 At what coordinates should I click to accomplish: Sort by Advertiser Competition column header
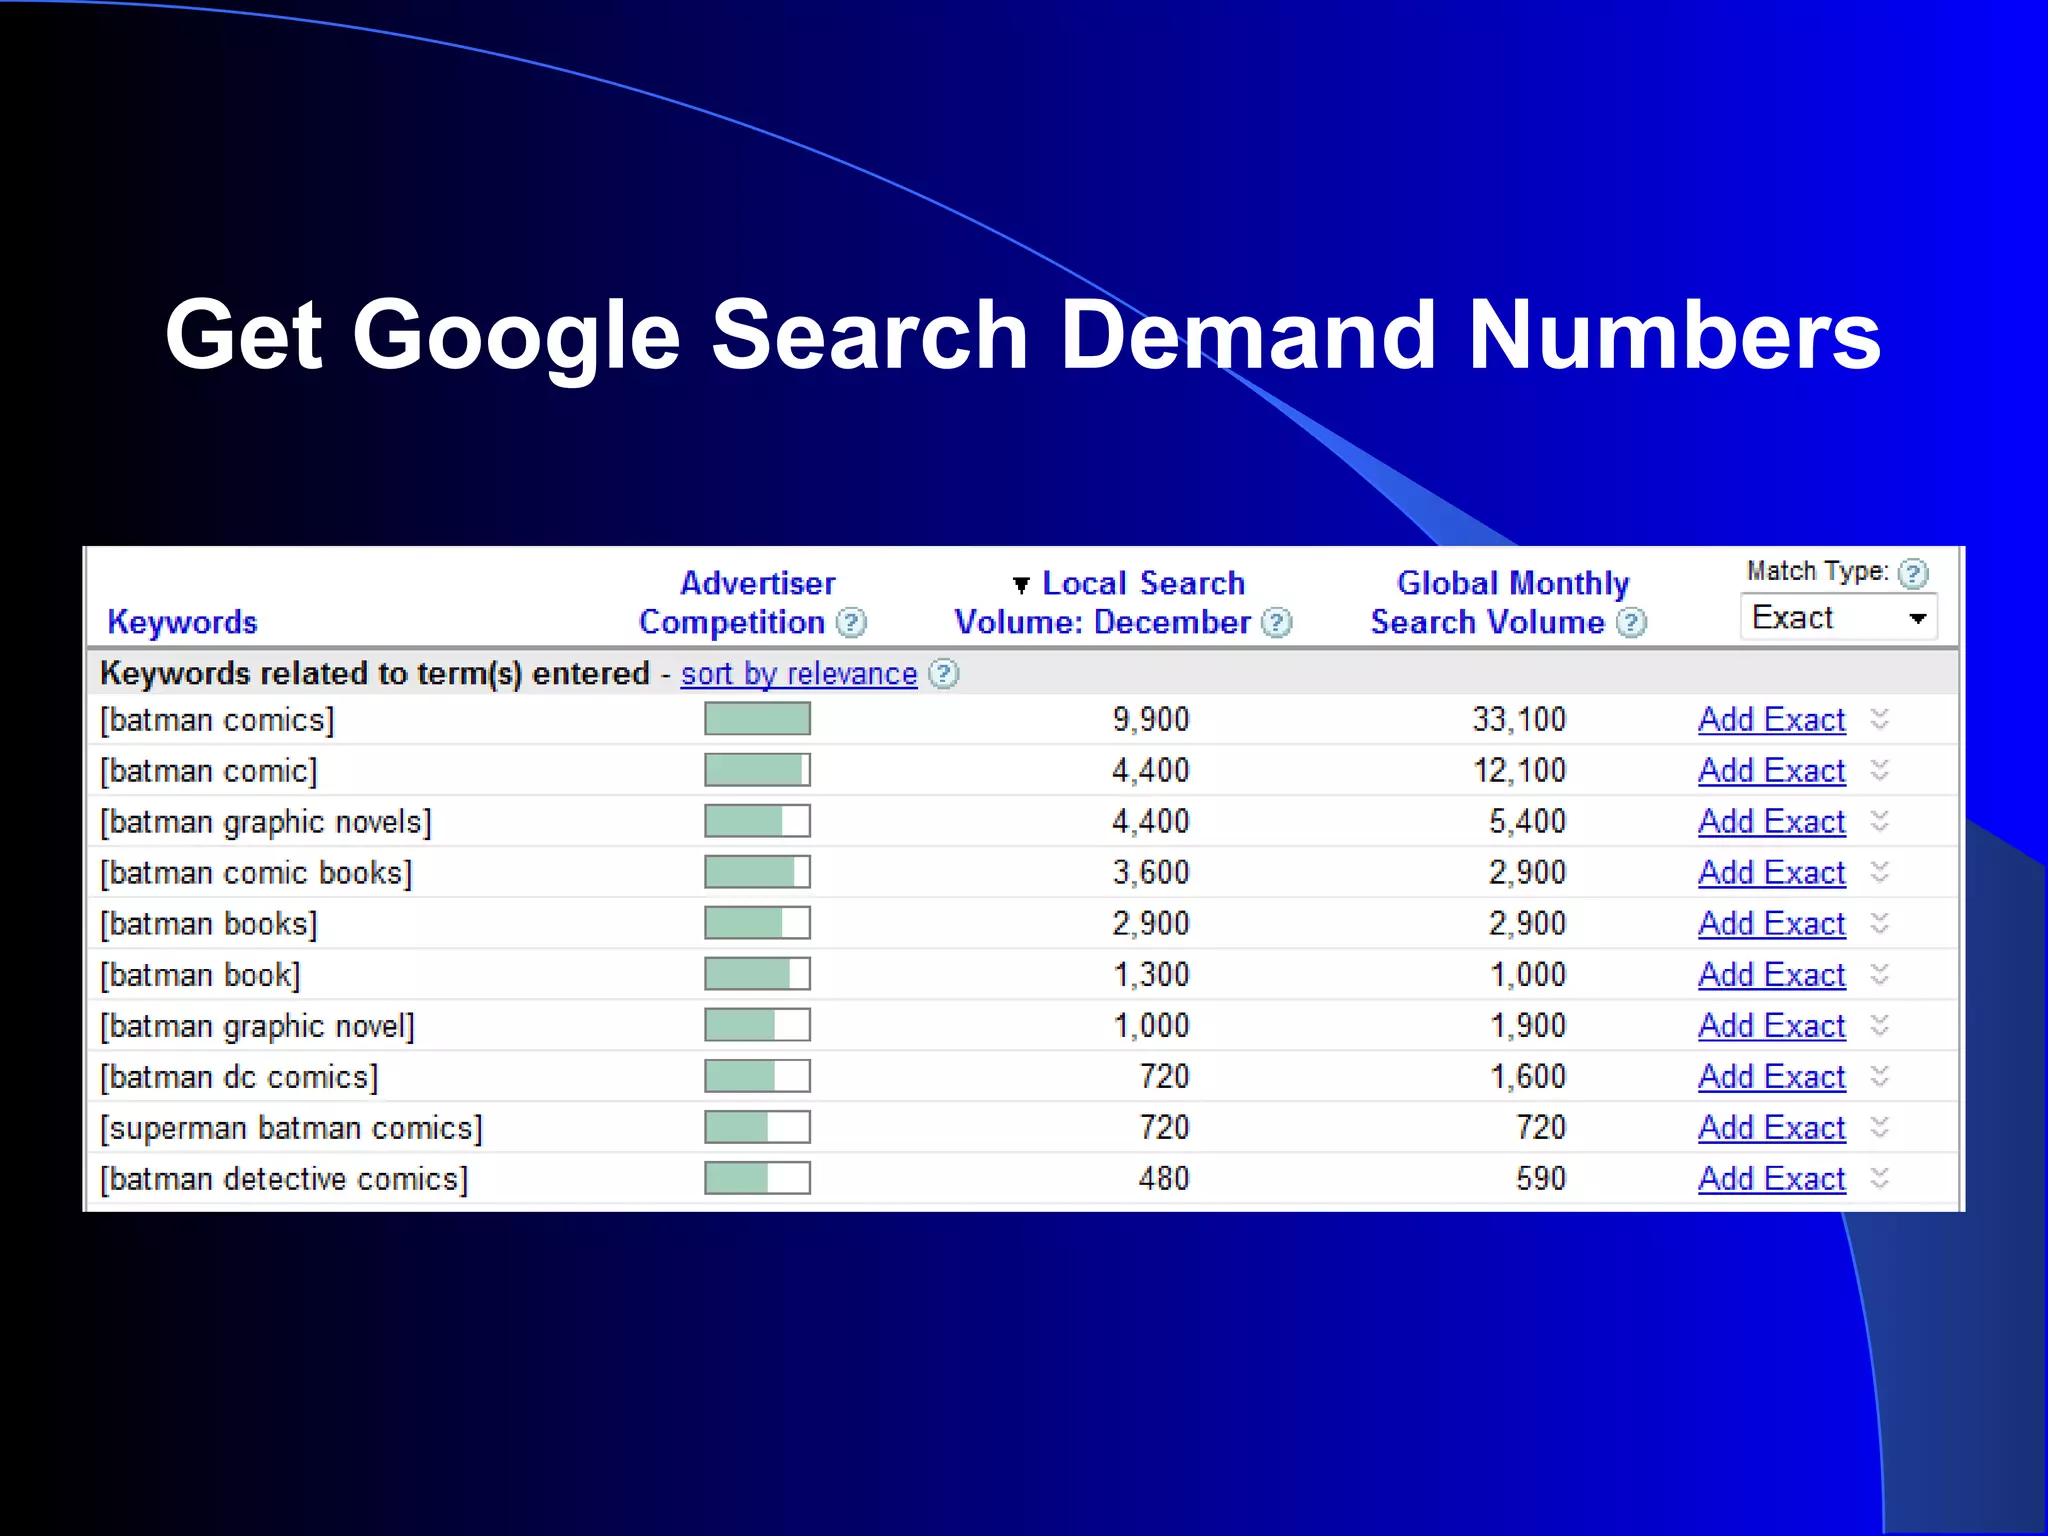click(736, 603)
